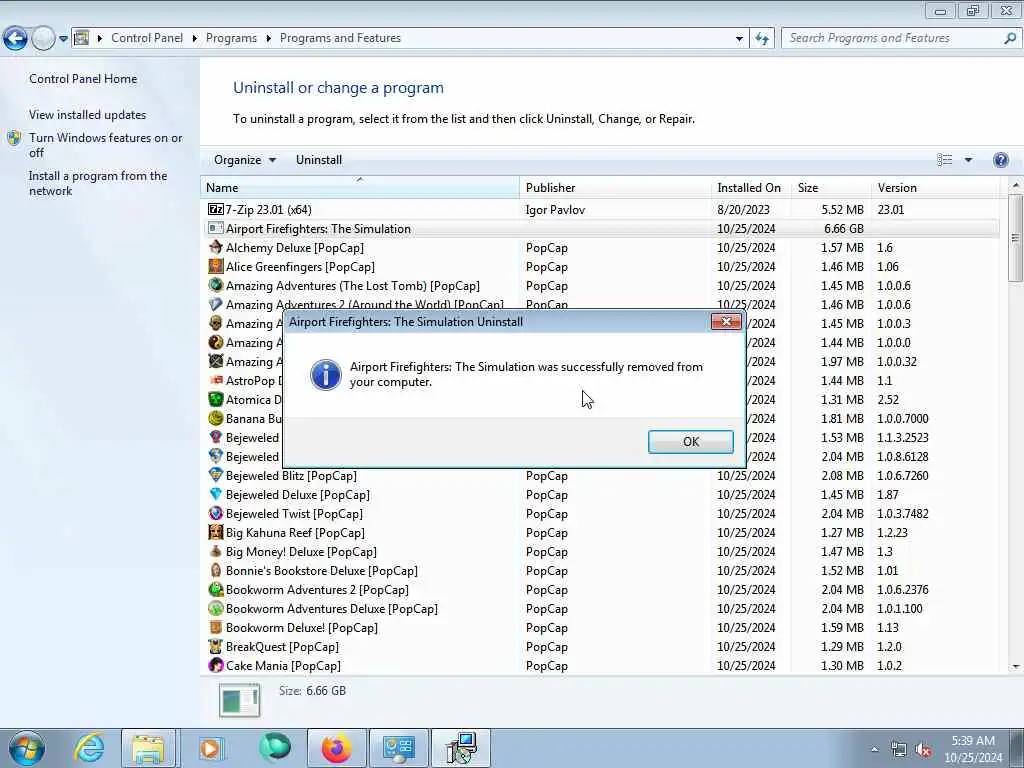Click Bookworm Adventures 2 icon
The width and height of the screenshot is (1024, 768).
click(216, 589)
